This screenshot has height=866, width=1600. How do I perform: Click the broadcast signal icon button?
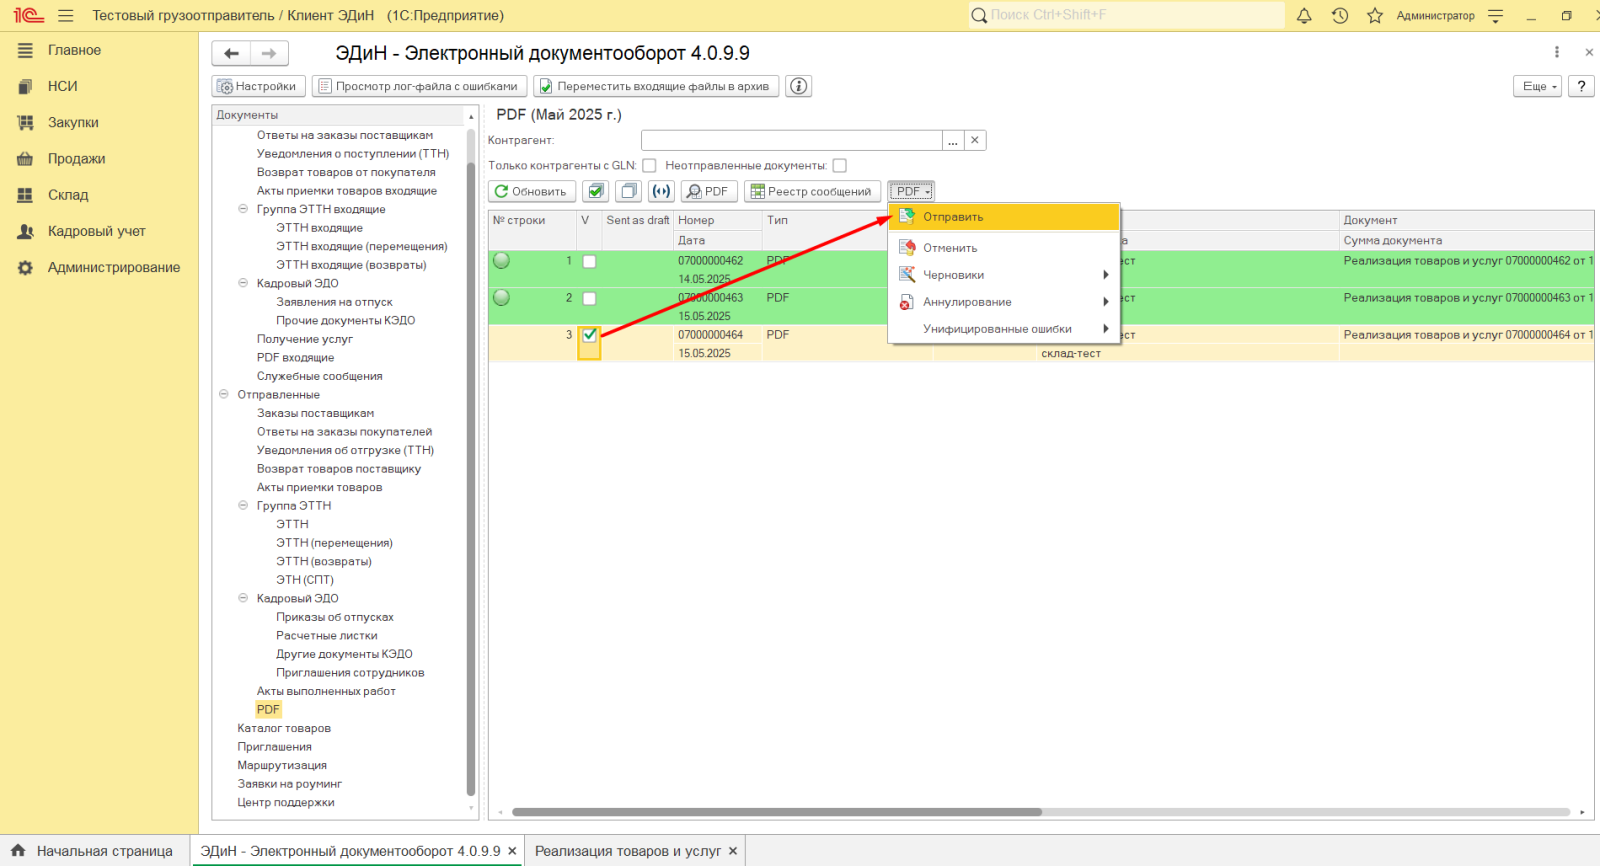661,191
